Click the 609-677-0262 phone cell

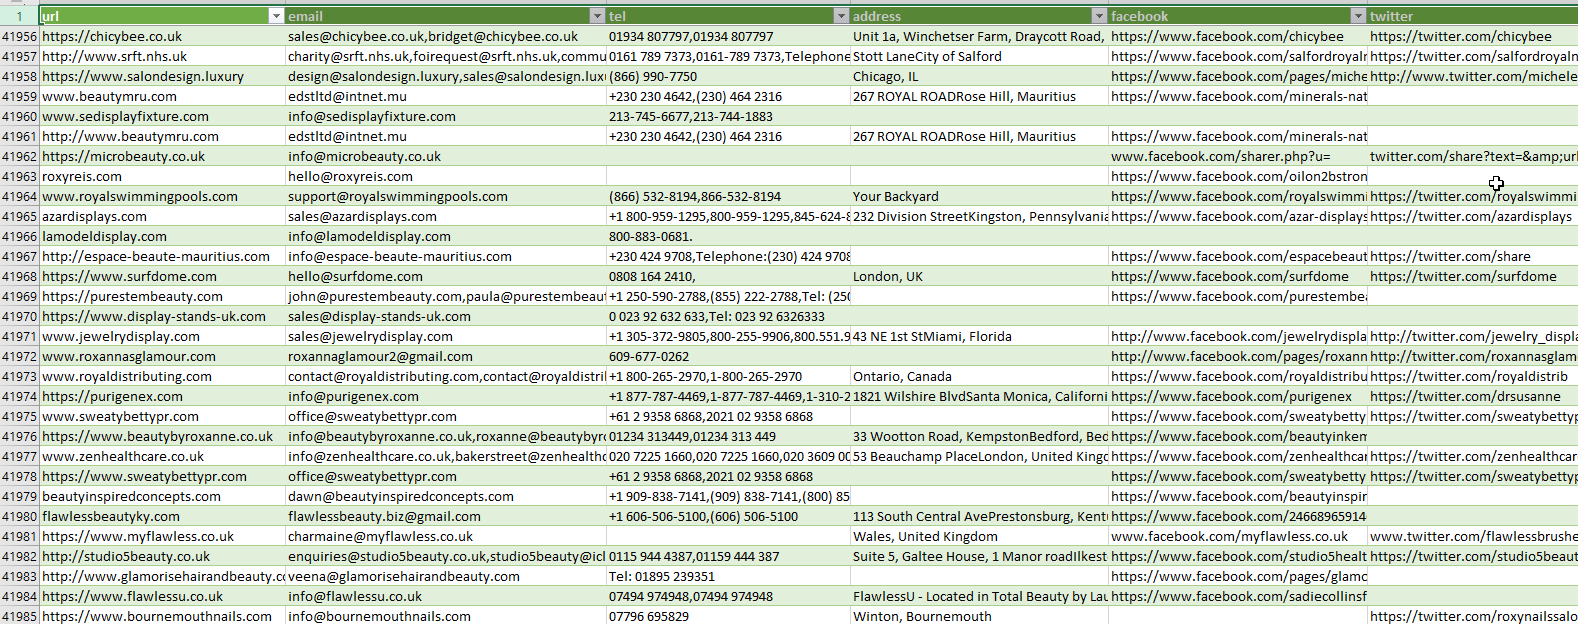point(728,356)
